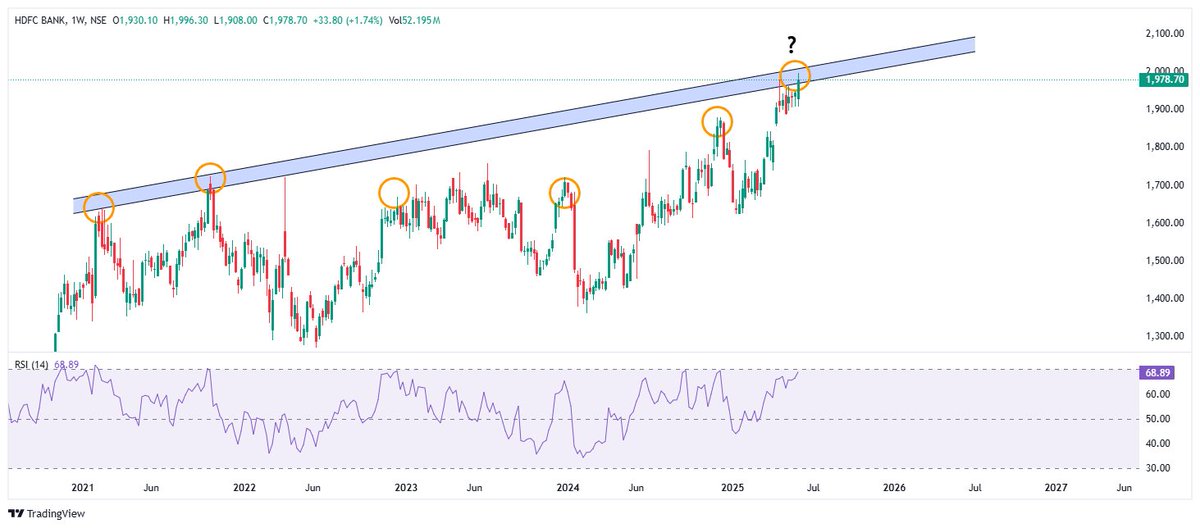Click the 2022 label on time axis
Image resolution: width=1200 pixels, height=528 pixels.
click(x=245, y=488)
